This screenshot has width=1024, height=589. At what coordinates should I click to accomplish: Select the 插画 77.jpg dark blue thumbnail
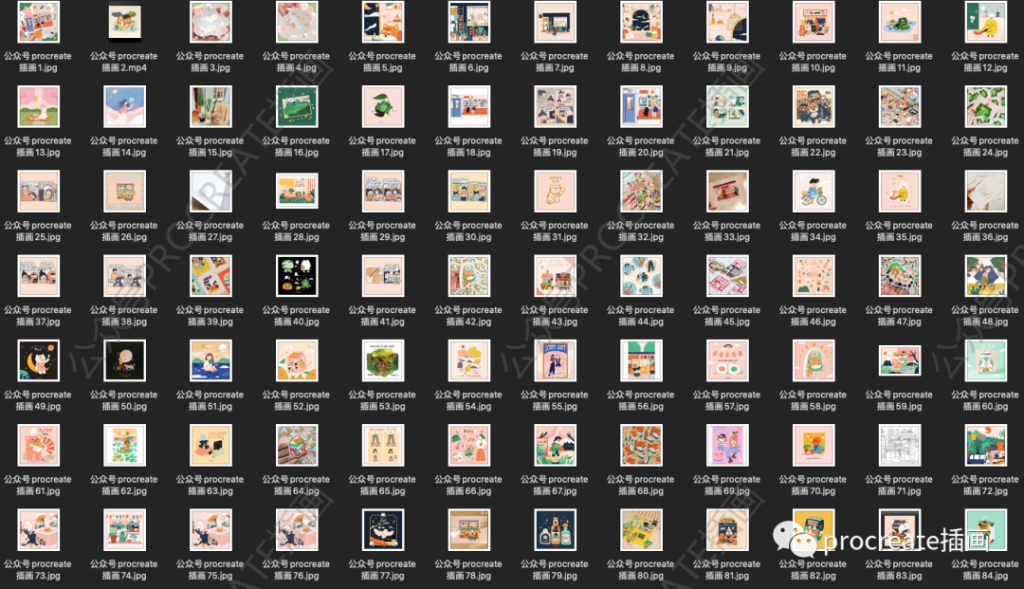tap(382, 530)
